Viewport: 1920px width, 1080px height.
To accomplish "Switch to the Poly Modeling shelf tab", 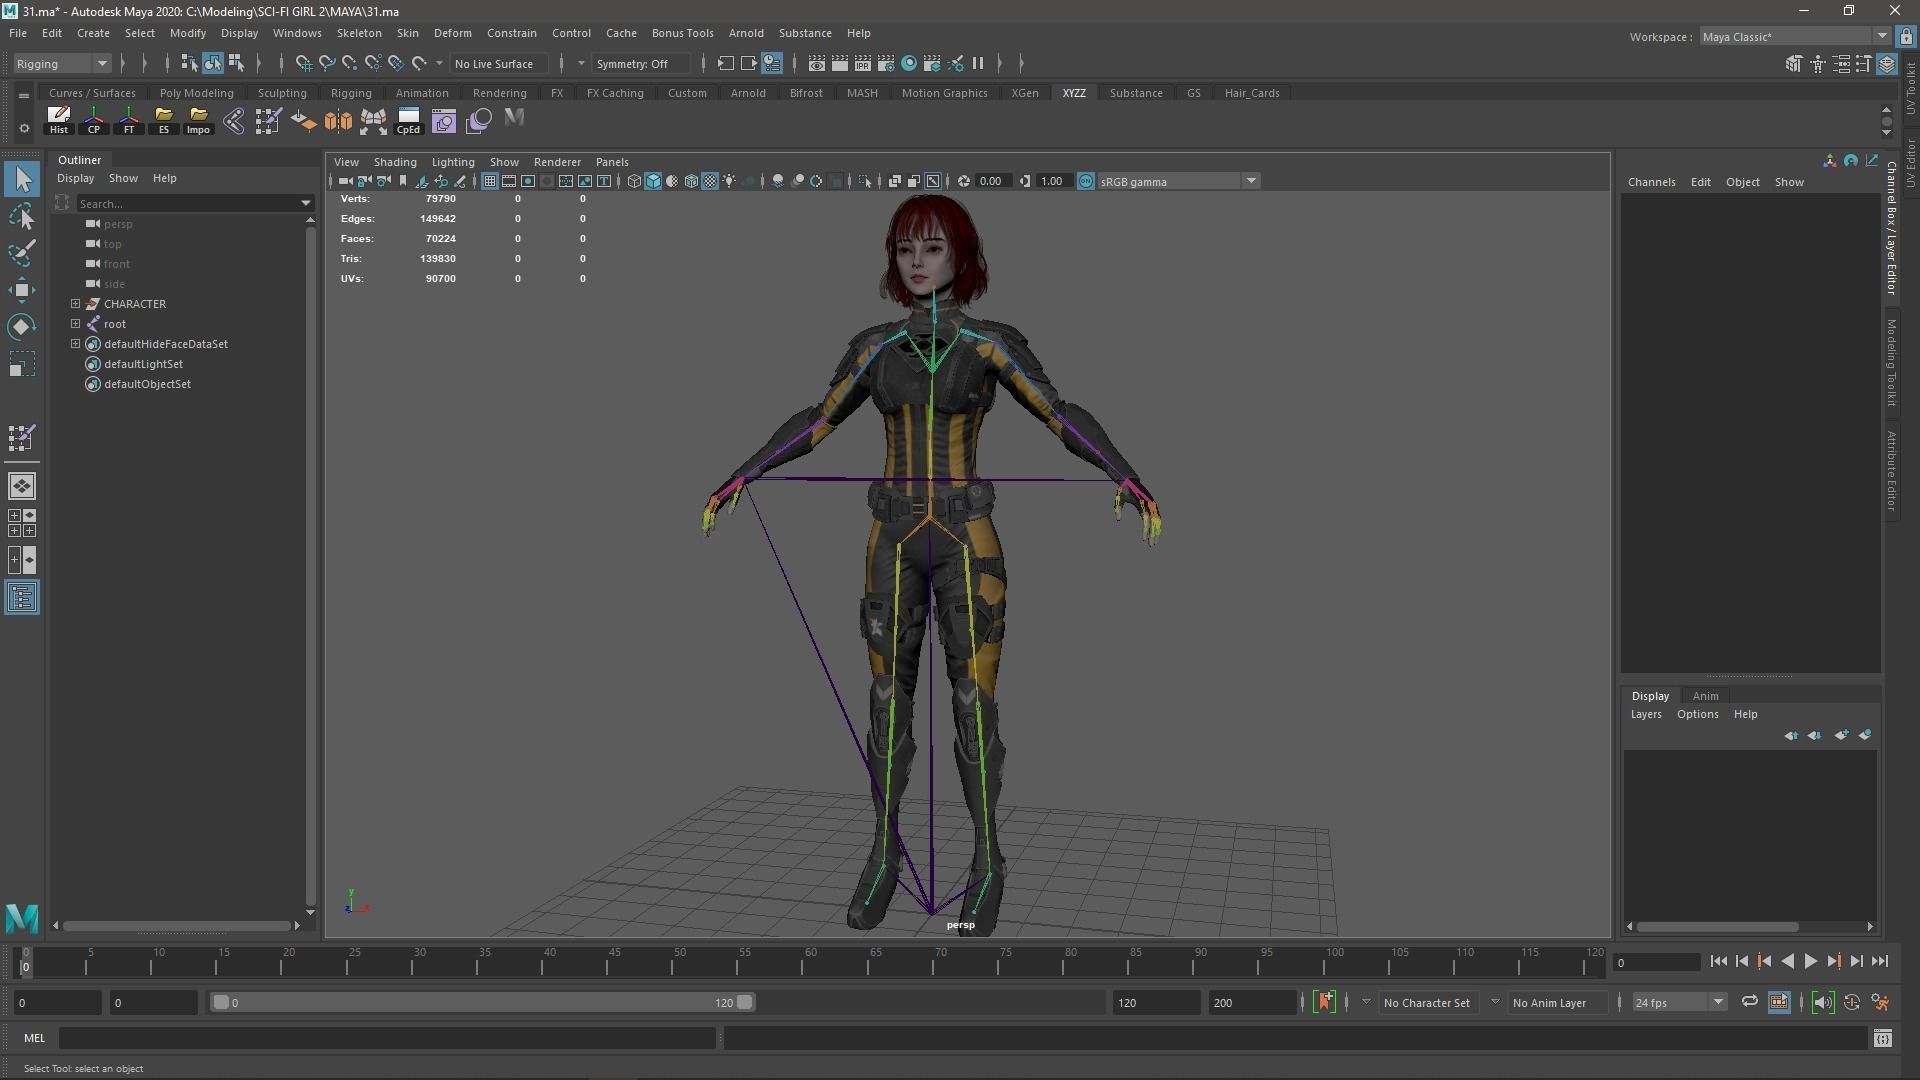I will pyautogui.click(x=196, y=92).
